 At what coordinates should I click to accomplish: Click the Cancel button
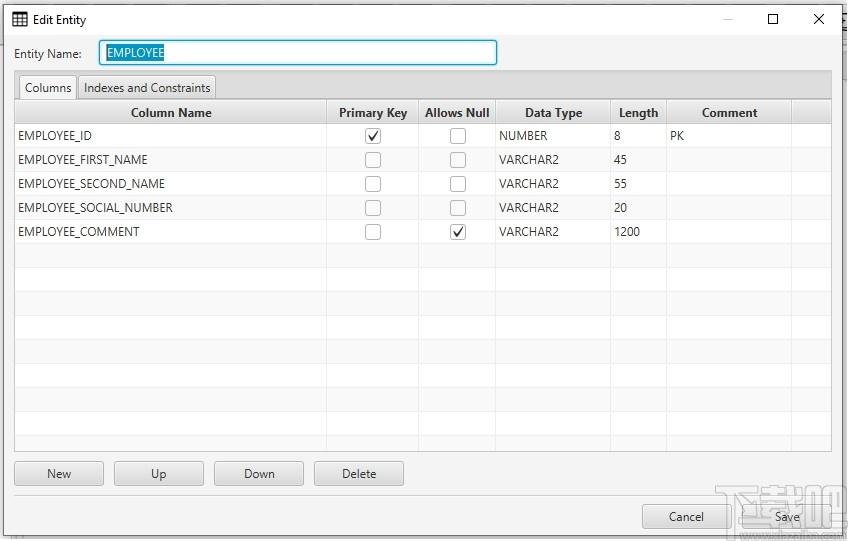686,517
